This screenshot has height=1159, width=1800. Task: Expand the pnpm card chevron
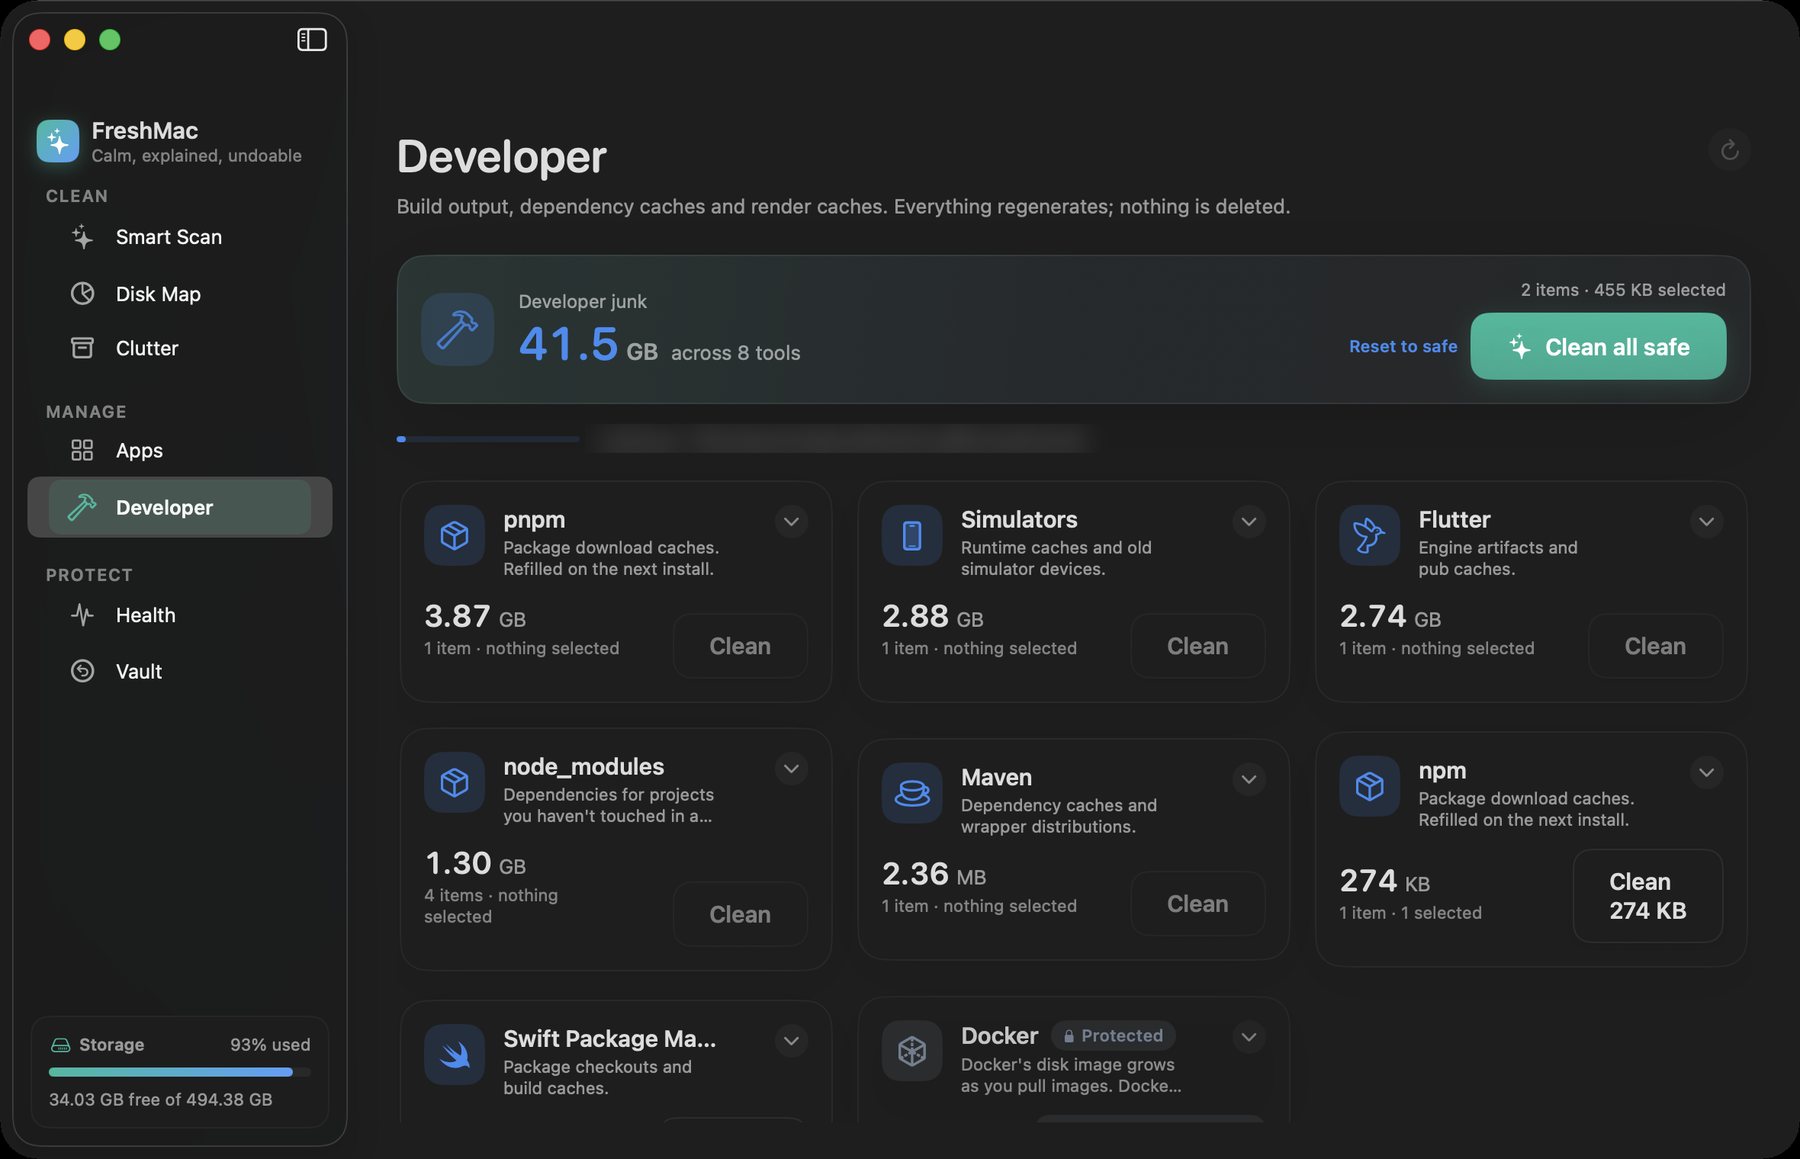(x=791, y=521)
